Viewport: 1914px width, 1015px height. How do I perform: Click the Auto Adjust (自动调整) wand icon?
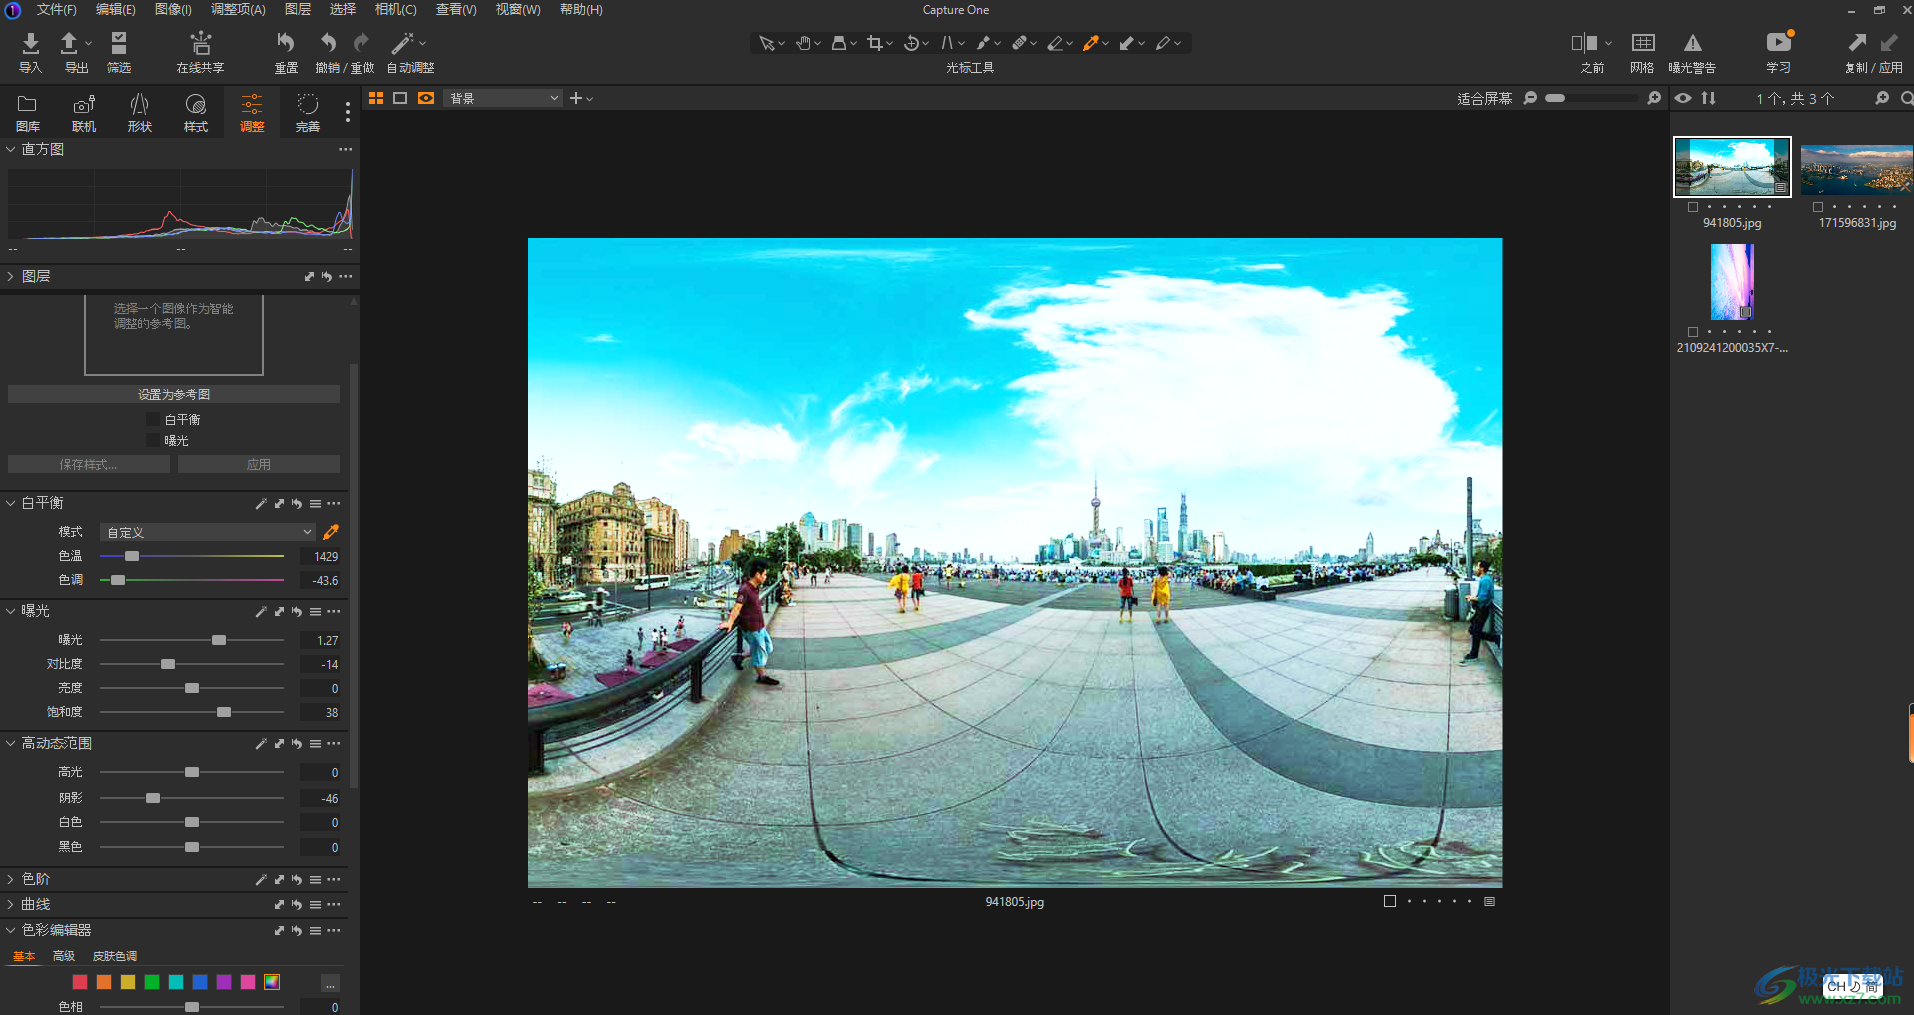pyautogui.click(x=402, y=43)
